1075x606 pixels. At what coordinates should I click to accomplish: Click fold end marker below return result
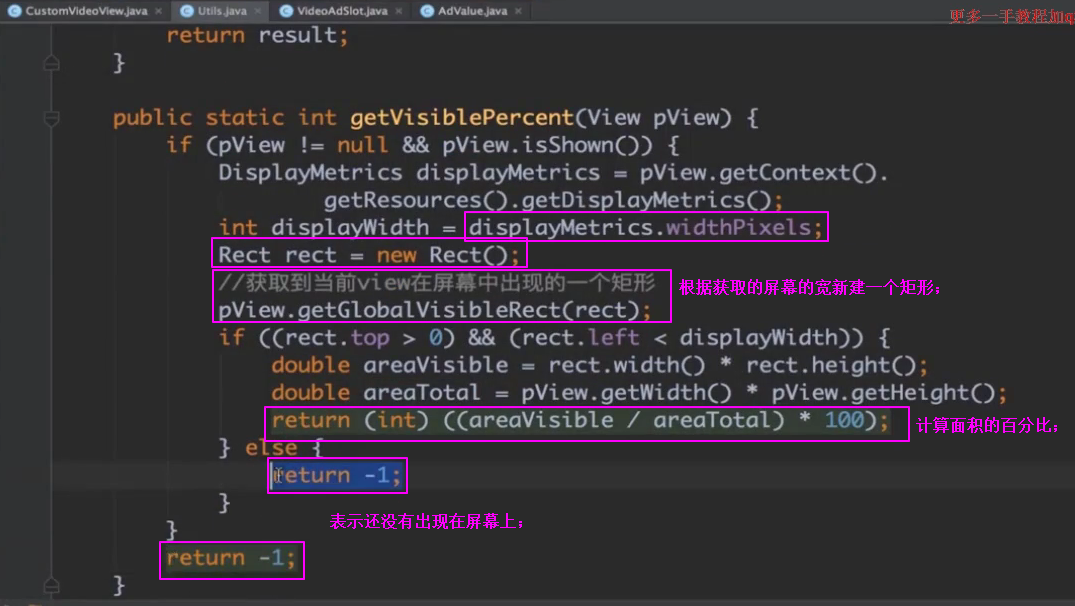[x=51, y=63]
